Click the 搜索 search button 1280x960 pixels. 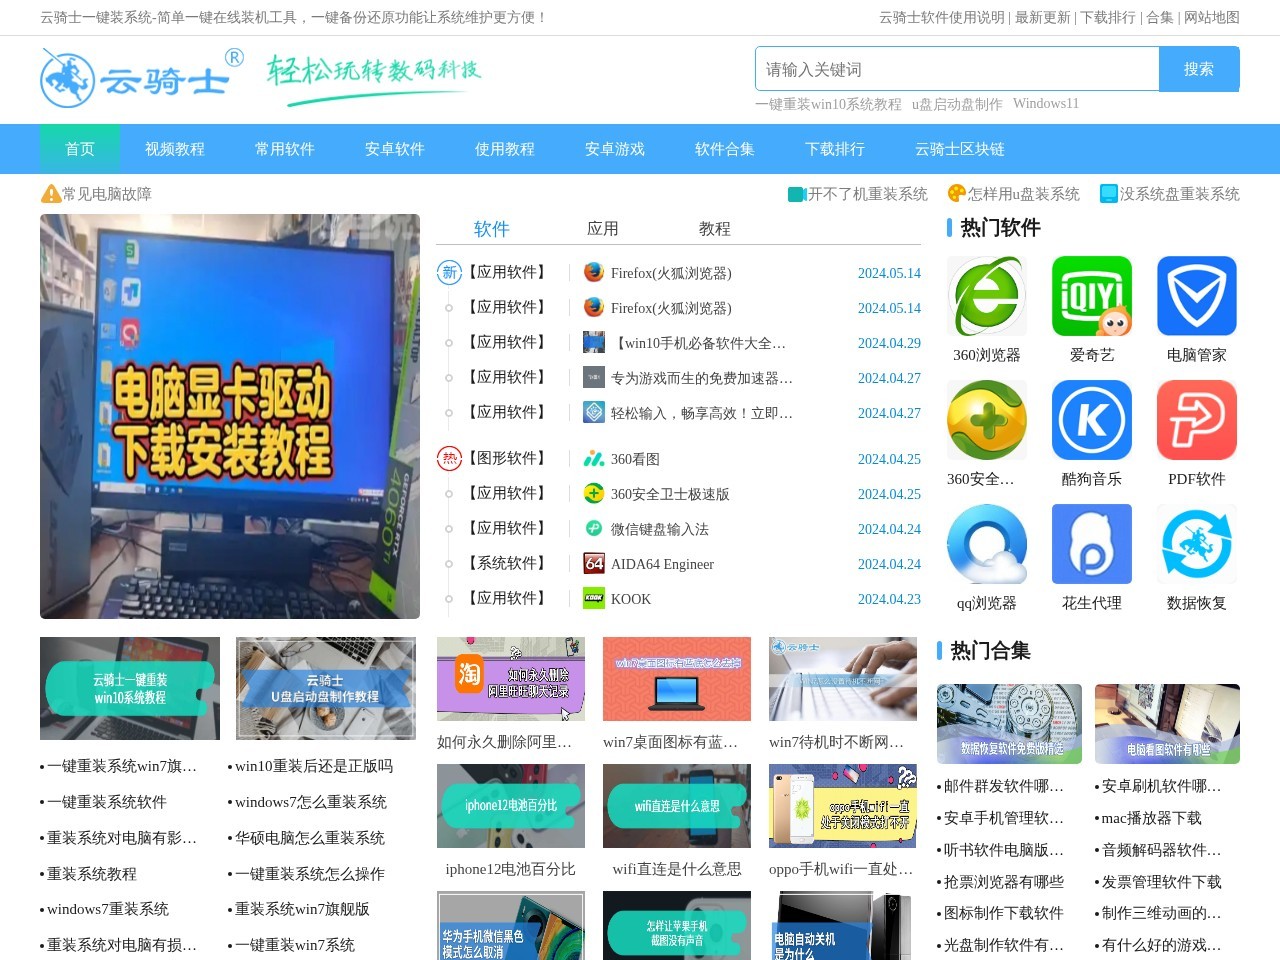click(1199, 69)
